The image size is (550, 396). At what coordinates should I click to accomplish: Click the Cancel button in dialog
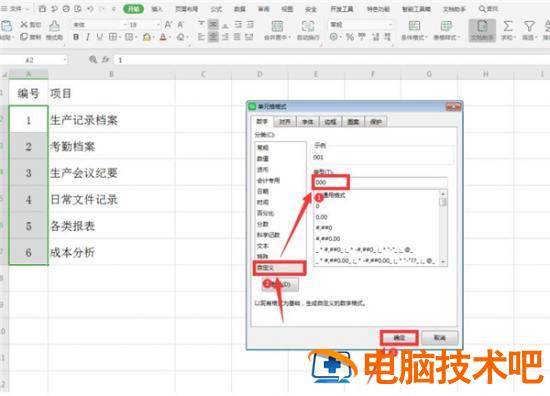[440, 338]
